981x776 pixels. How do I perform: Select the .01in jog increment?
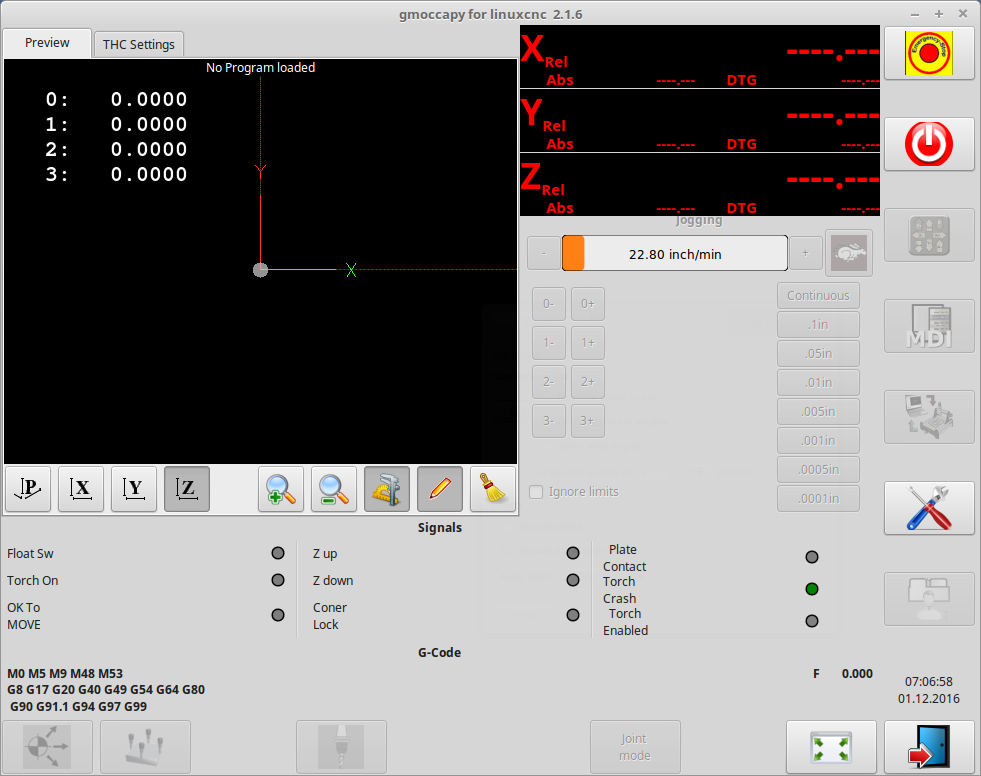pos(818,382)
